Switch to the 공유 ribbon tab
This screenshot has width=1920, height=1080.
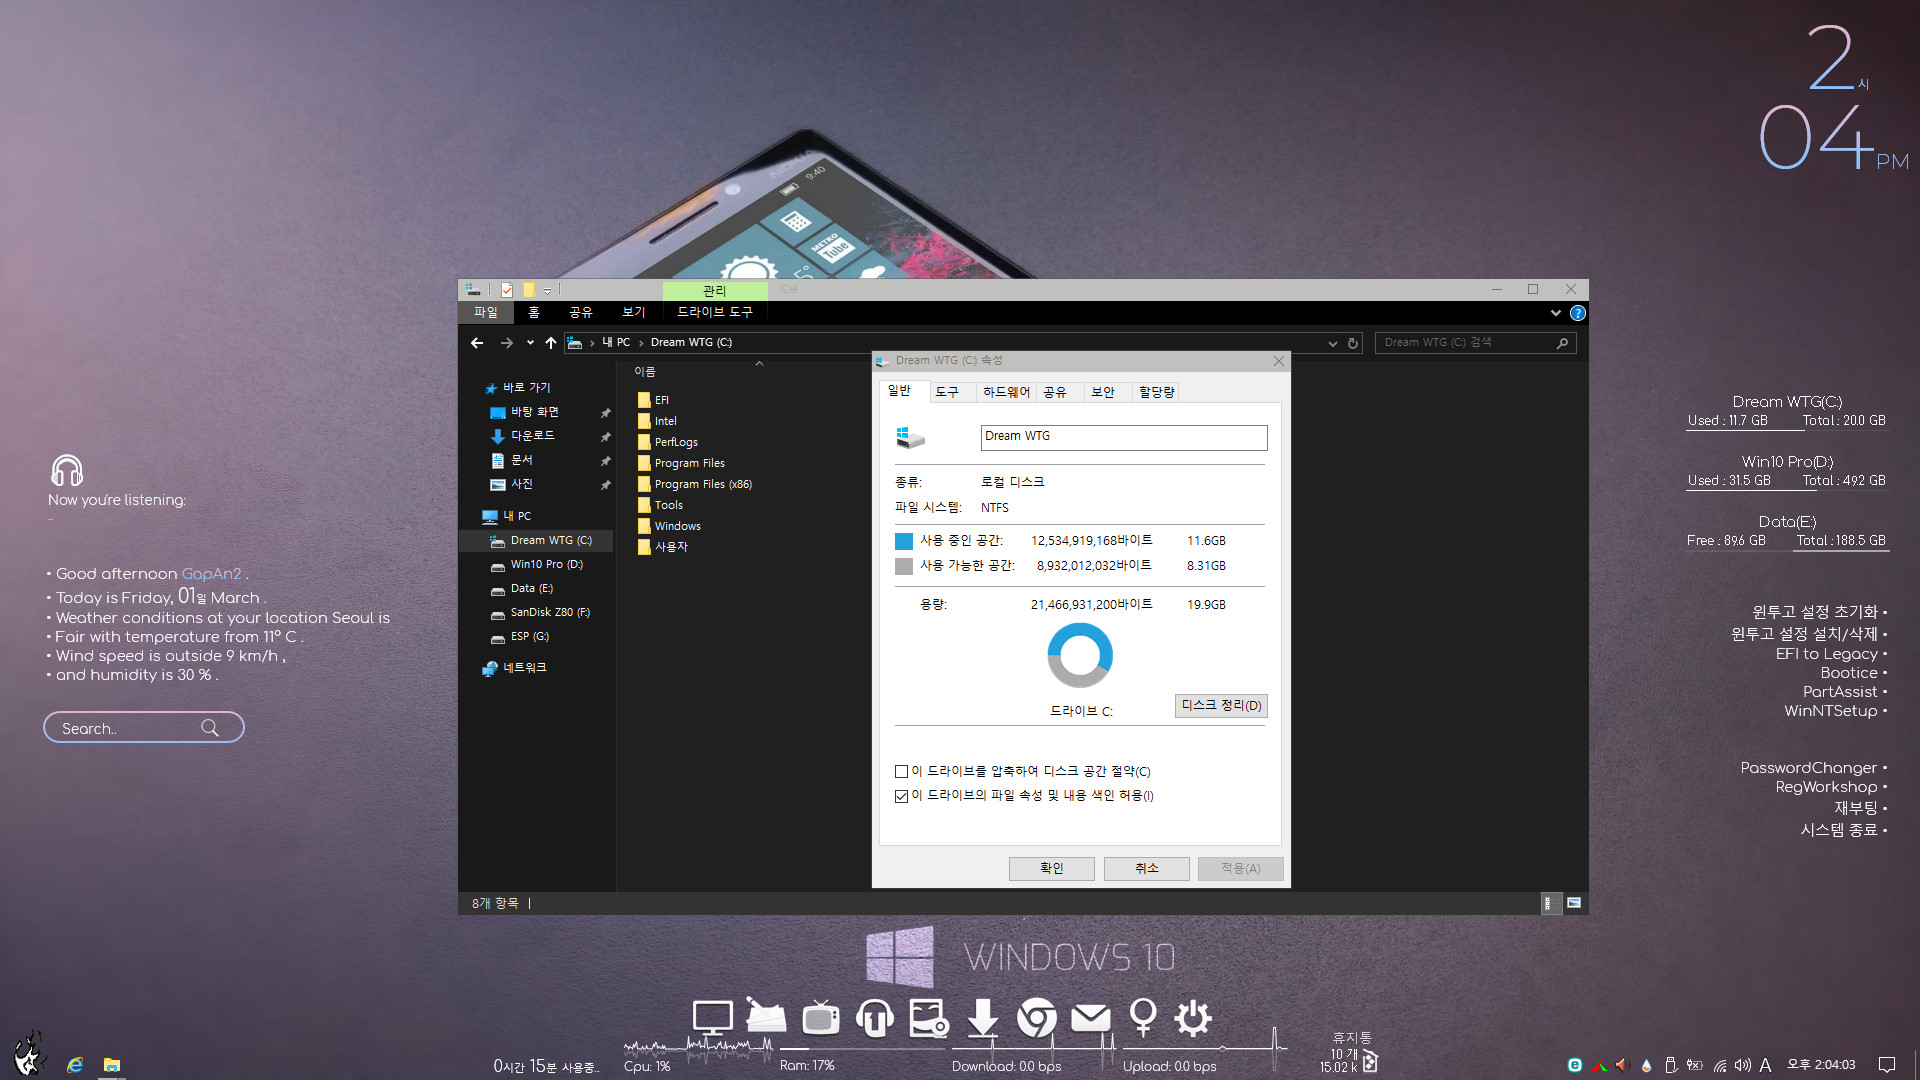[x=581, y=313]
